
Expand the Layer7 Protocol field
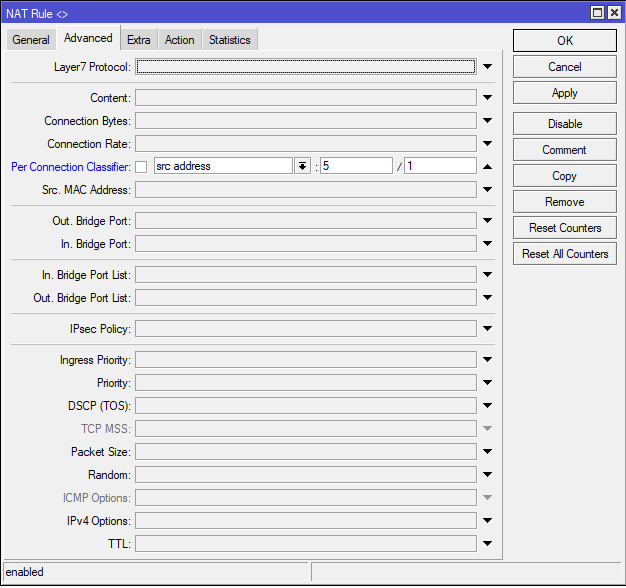click(487, 66)
